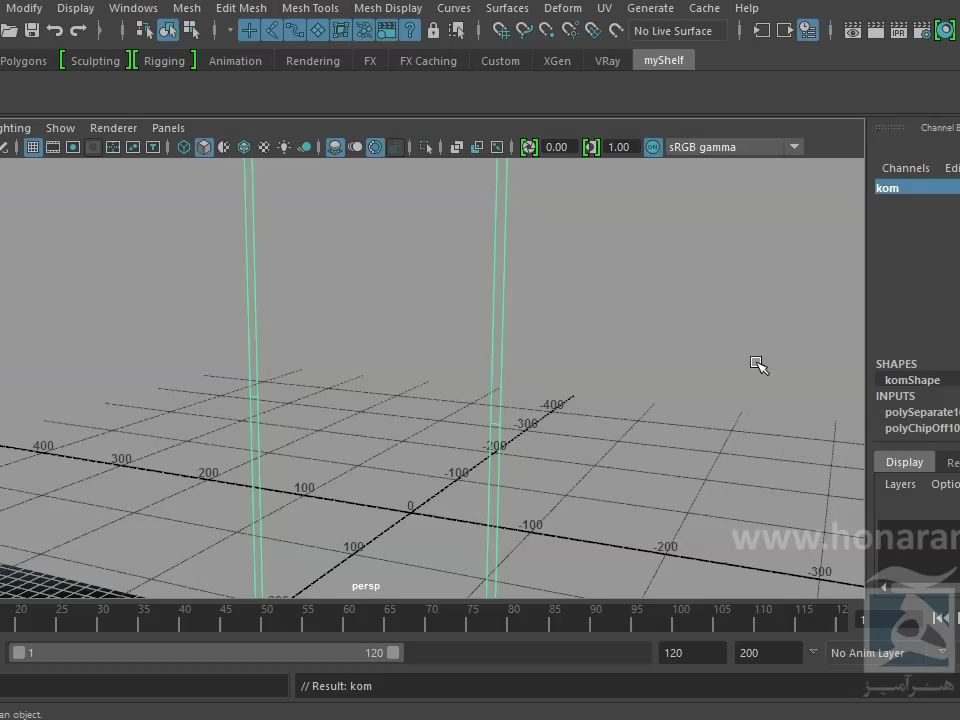Toggle wireframe display in viewport
The width and height of the screenshot is (960, 720).
pos(184,147)
